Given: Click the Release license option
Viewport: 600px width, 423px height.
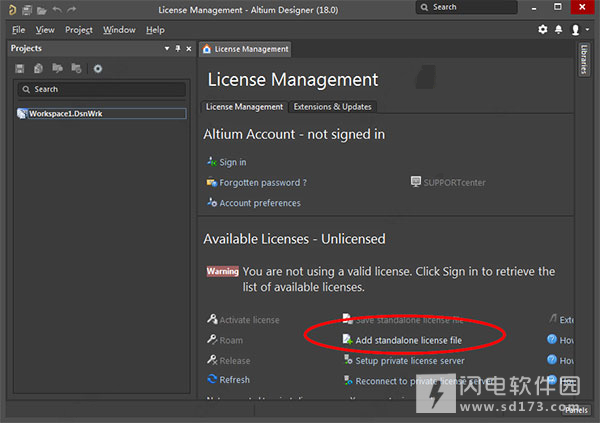Looking at the screenshot, I should pos(235,361).
